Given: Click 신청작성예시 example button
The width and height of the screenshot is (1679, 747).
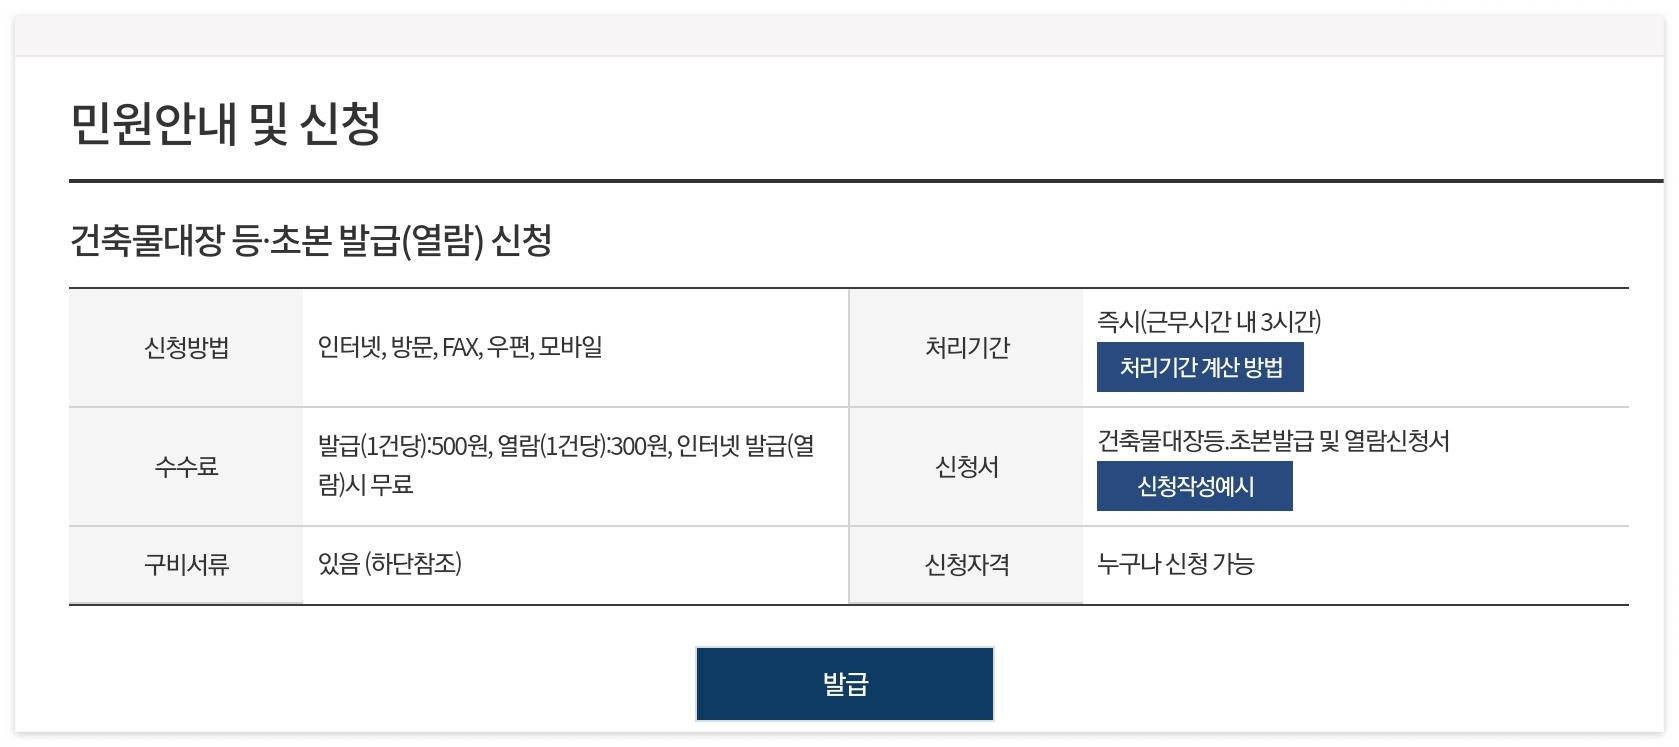Looking at the screenshot, I should pos(1194,486).
